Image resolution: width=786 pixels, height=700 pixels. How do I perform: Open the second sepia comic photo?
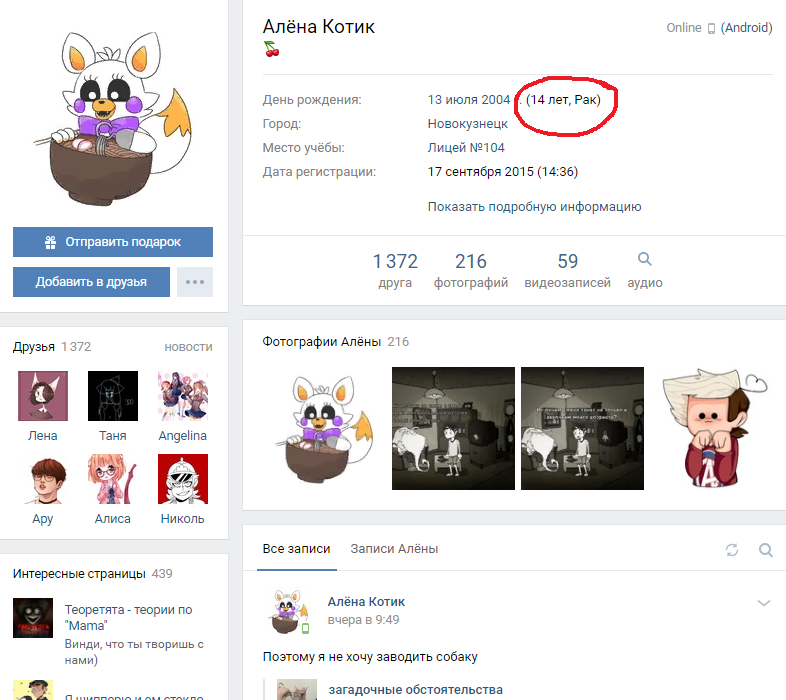pos(453,429)
